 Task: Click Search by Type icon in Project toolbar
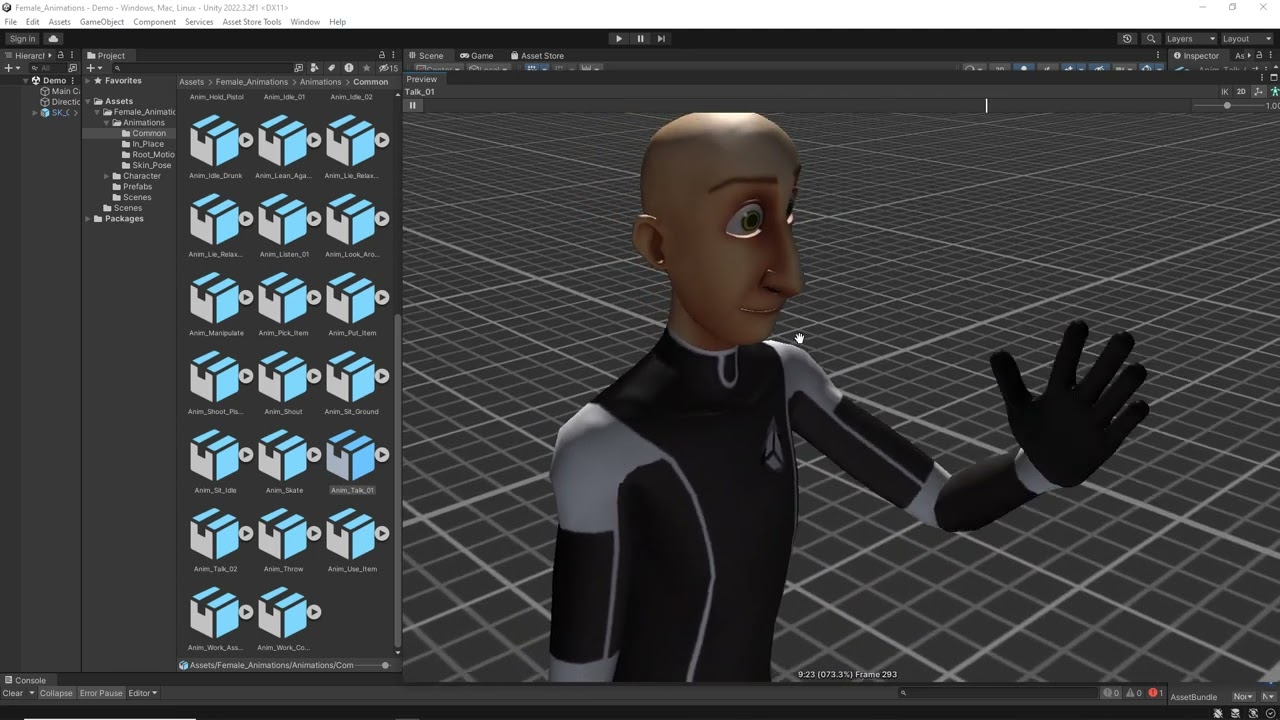click(x=314, y=68)
